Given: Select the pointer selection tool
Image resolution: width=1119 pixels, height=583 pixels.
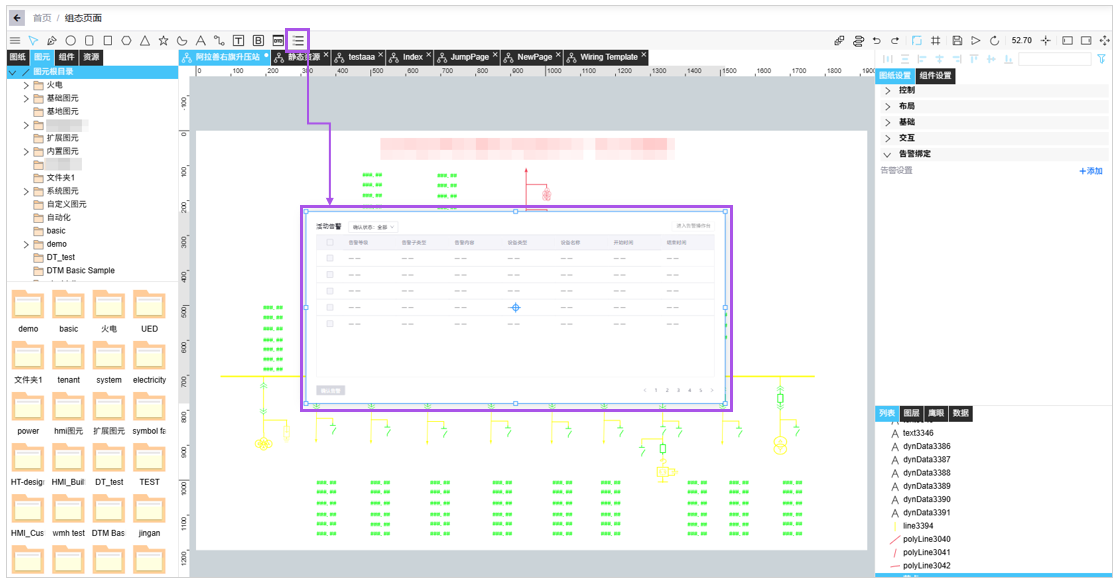Looking at the screenshot, I should click(x=33, y=40).
